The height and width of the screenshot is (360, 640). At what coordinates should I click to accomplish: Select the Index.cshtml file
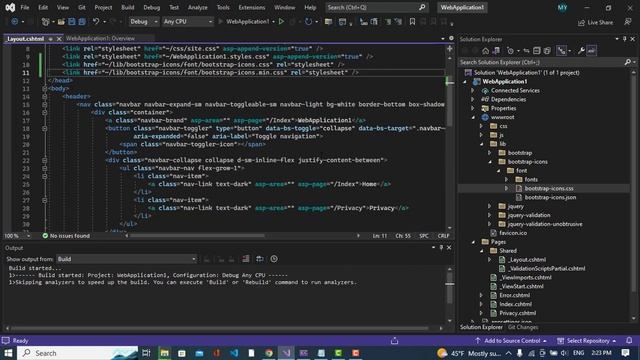(x=515, y=304)
